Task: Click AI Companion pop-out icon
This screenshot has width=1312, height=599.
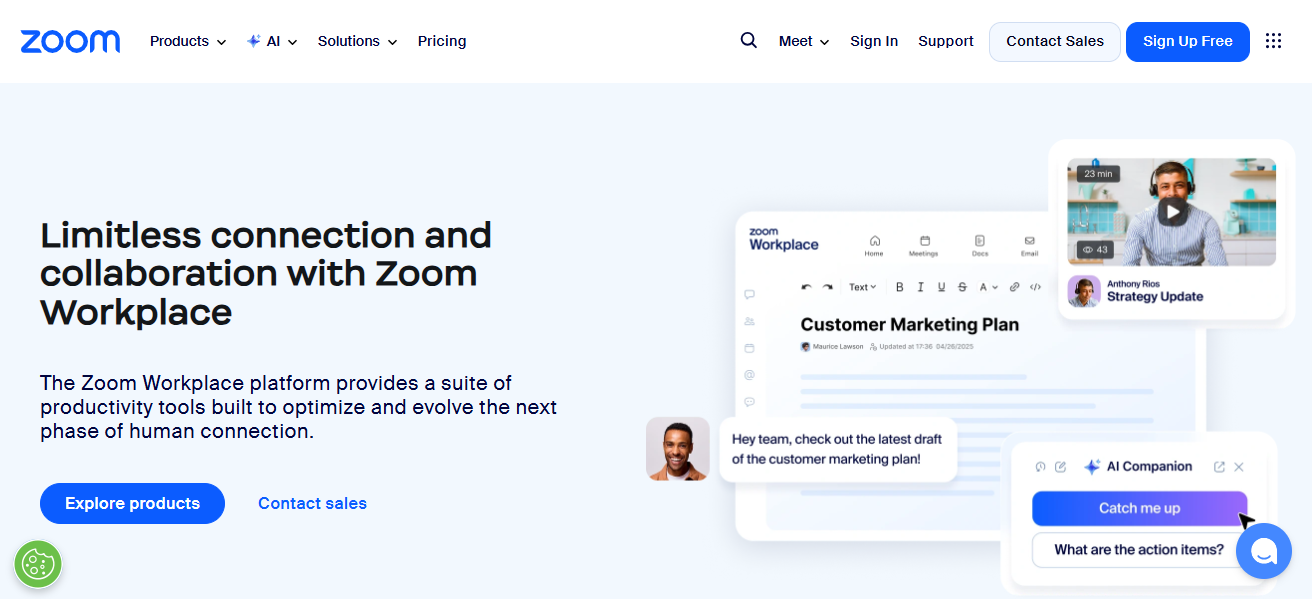Action: point(1219,467)
